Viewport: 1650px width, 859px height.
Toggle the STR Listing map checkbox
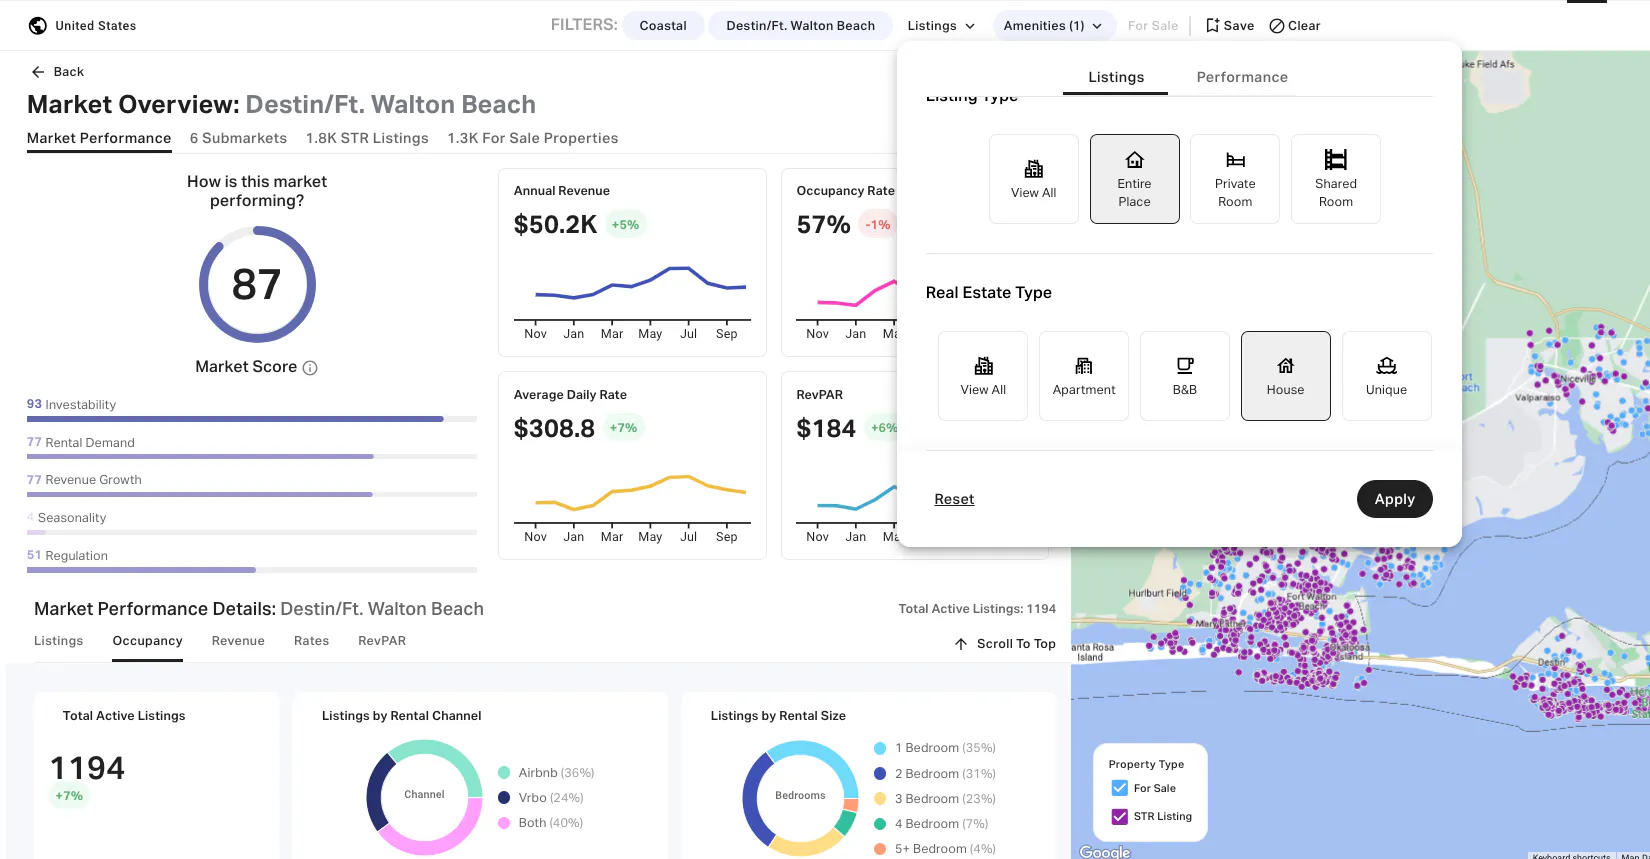pos(1120,816)
